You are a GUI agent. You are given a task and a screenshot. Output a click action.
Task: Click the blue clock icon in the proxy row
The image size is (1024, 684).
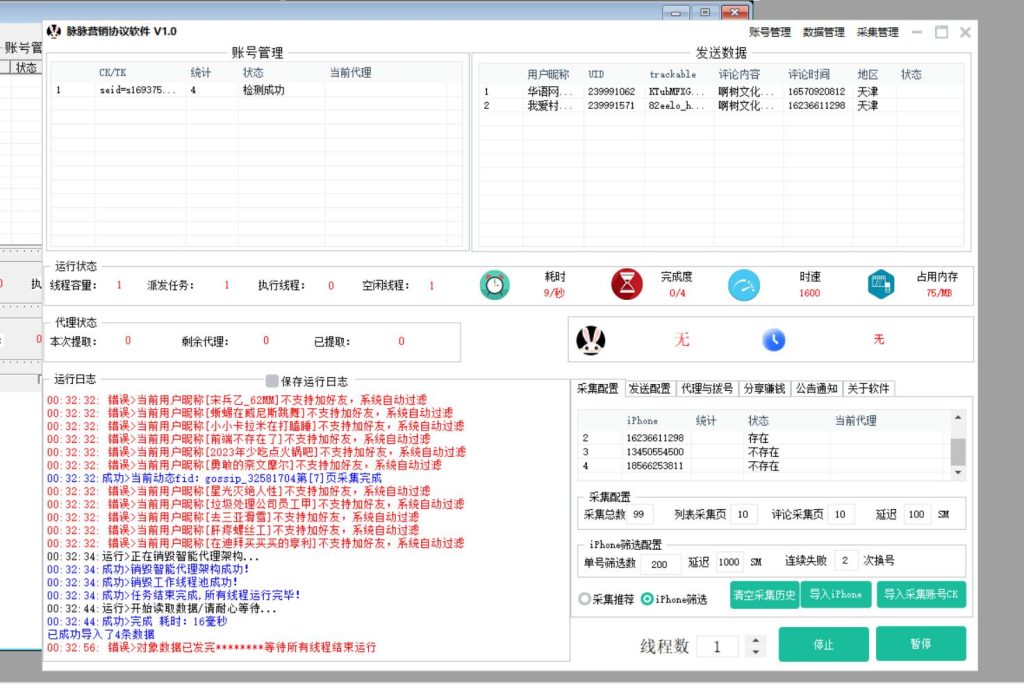click(774, 339)
